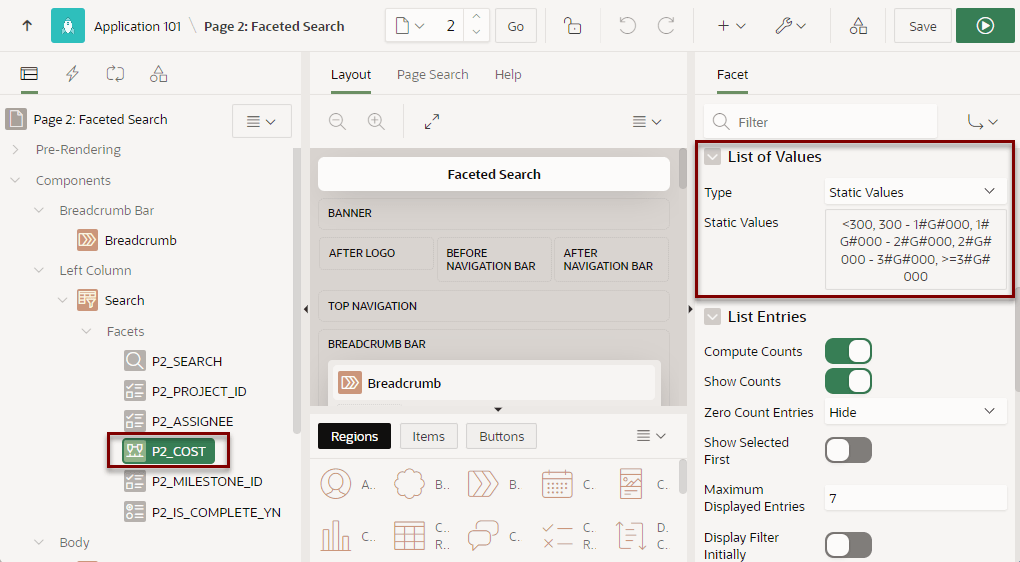Open the Zero Count Entries dropdown

(x=915, y=412)
